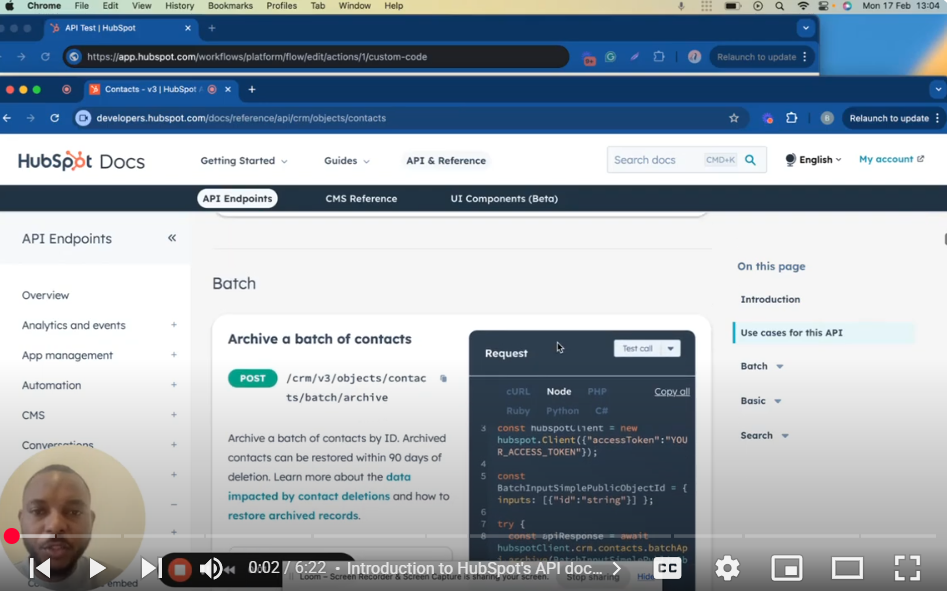Open the Wi-Fi status icon

coord(803,6)
